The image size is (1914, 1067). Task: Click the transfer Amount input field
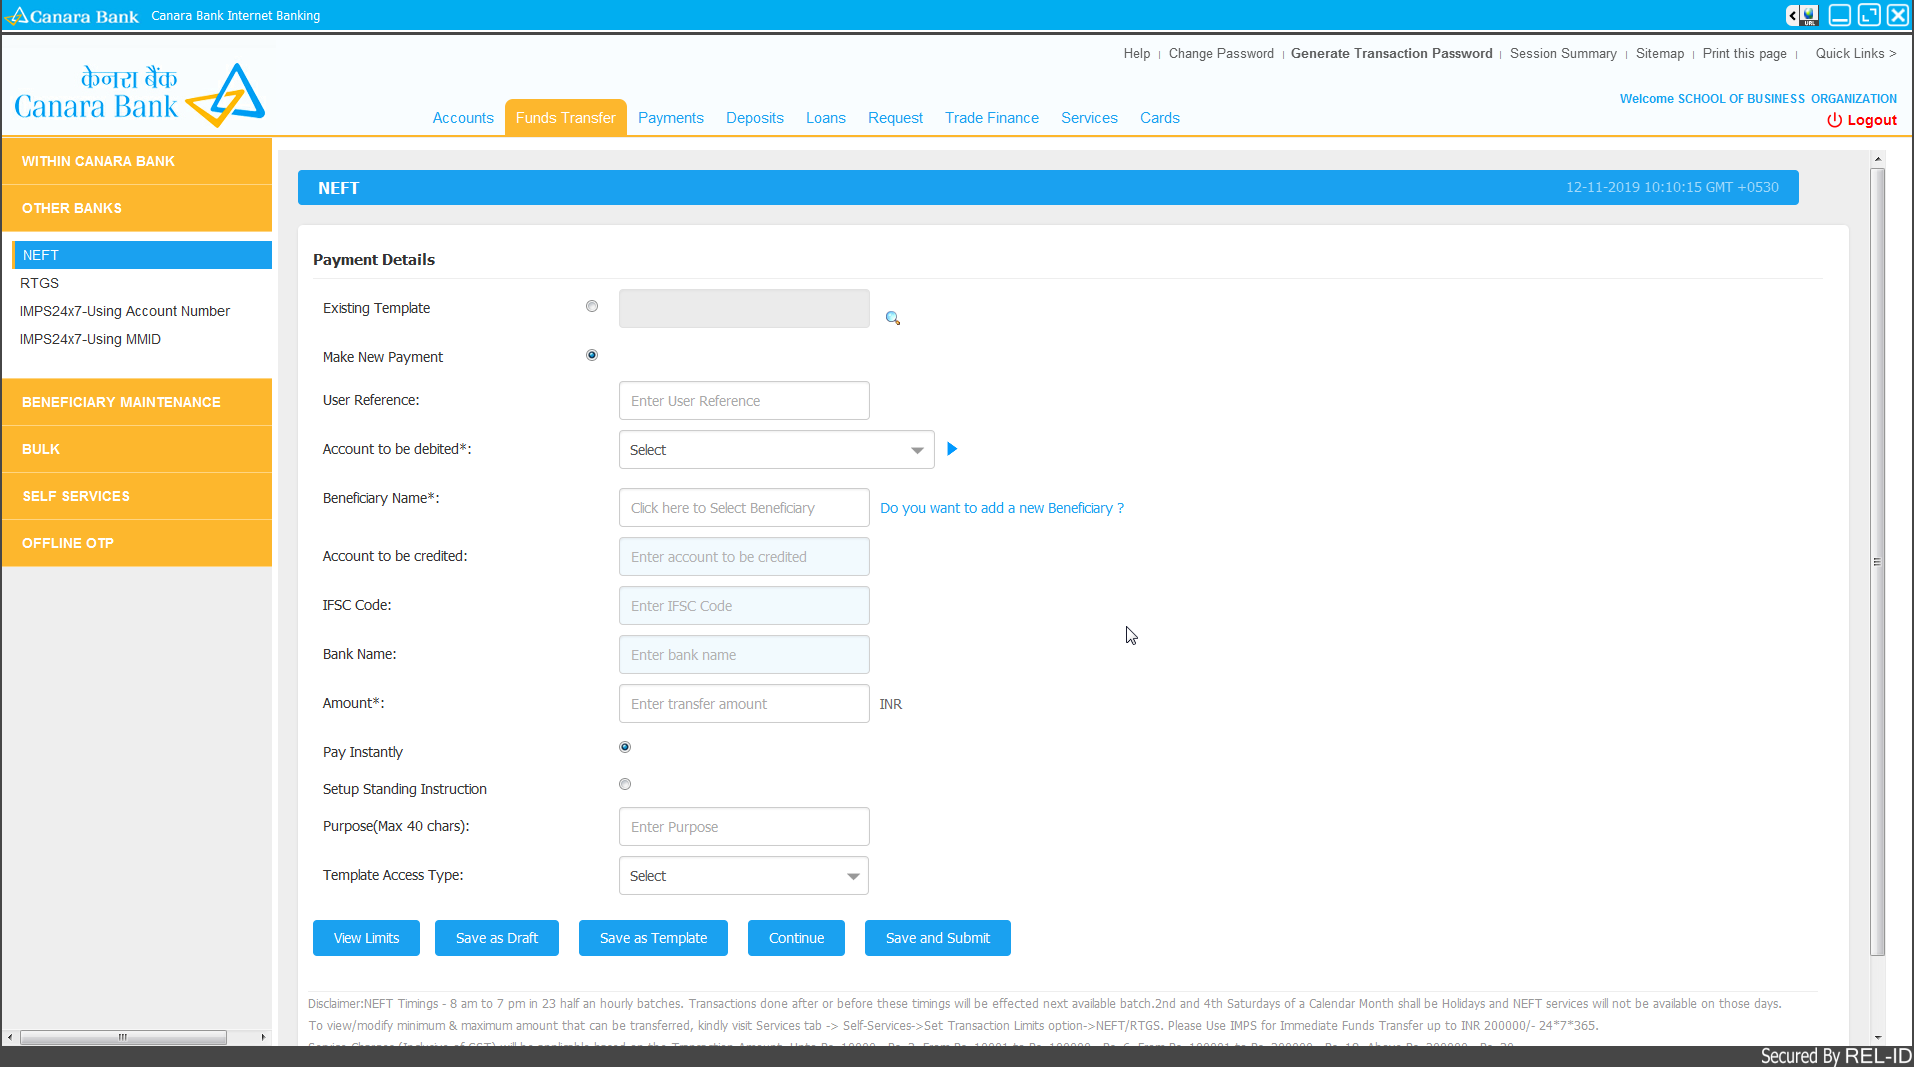click(744, 704)
